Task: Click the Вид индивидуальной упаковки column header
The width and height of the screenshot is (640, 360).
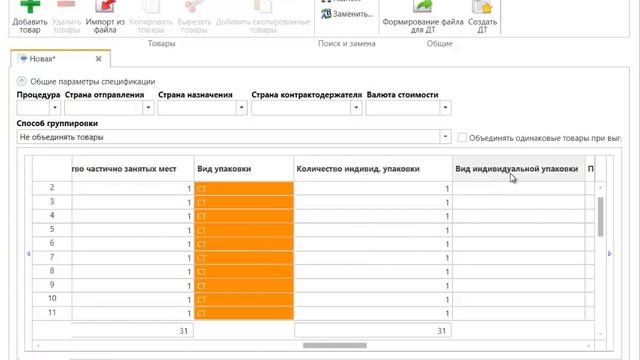Action: coord(518,169)
